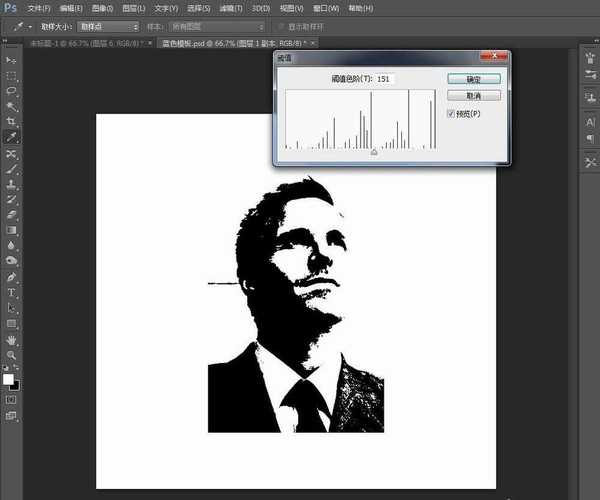Click the threshold slider triangle under histogram
This screenshot has height=500, width=600.
coord(374,152)
